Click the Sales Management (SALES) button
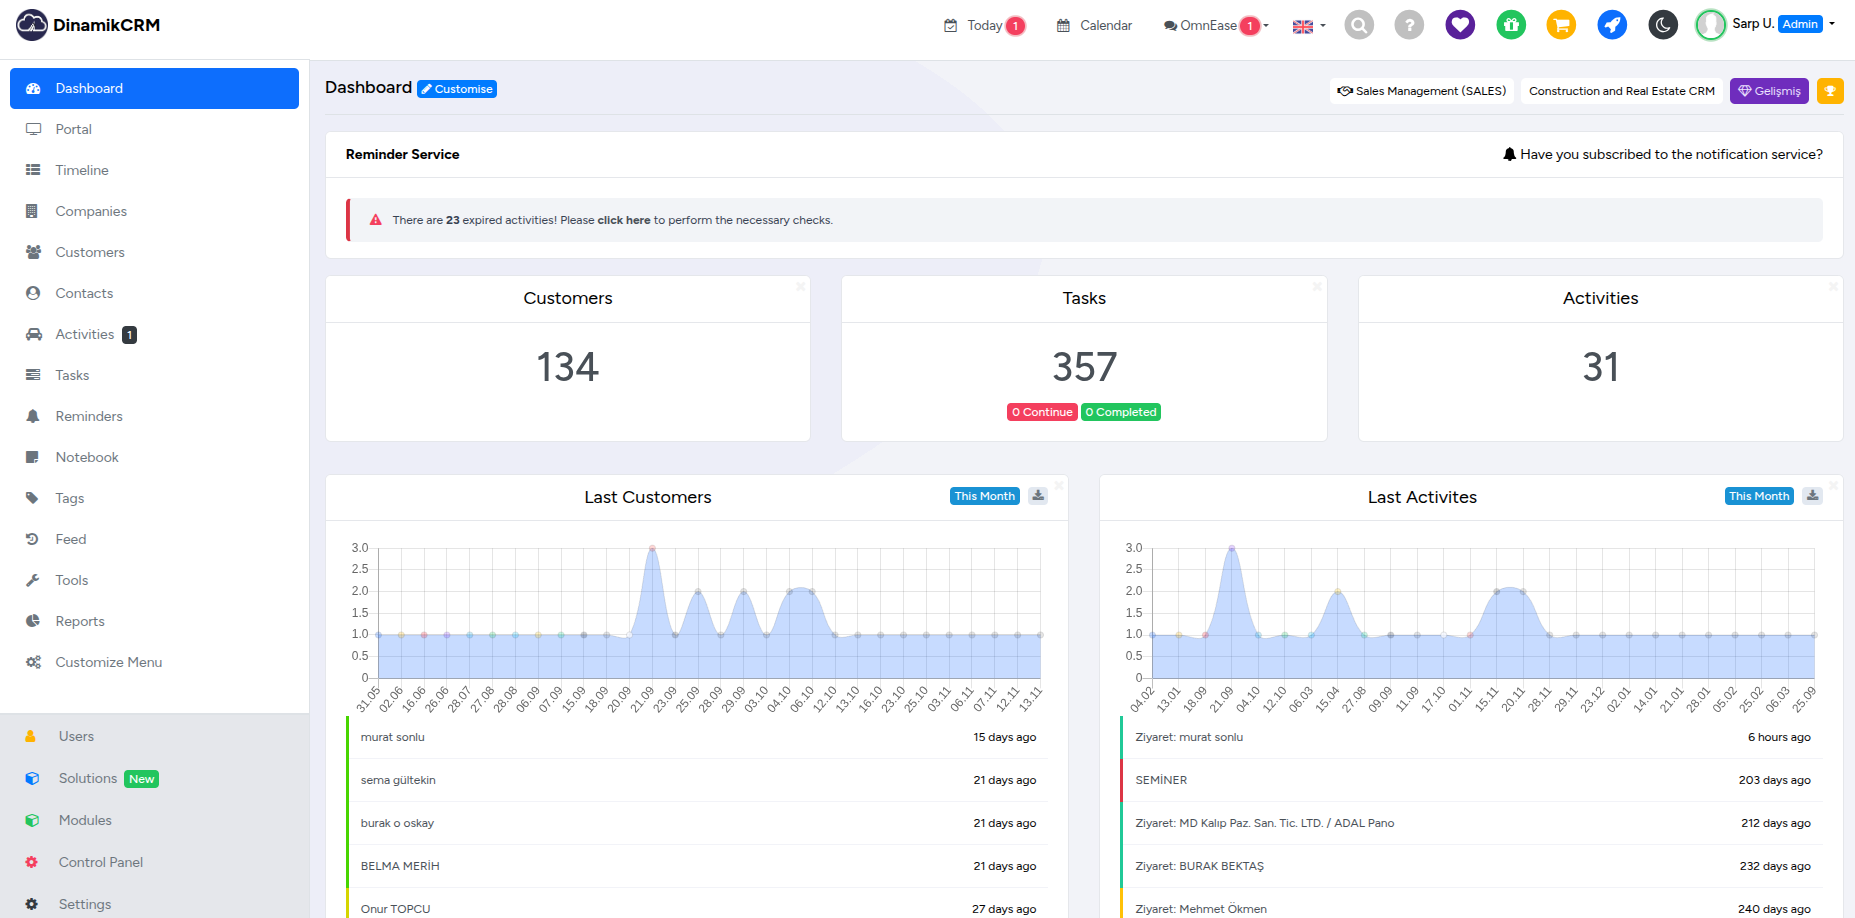This screenshot has height=918, width=1855. [x=1422, y=91]
